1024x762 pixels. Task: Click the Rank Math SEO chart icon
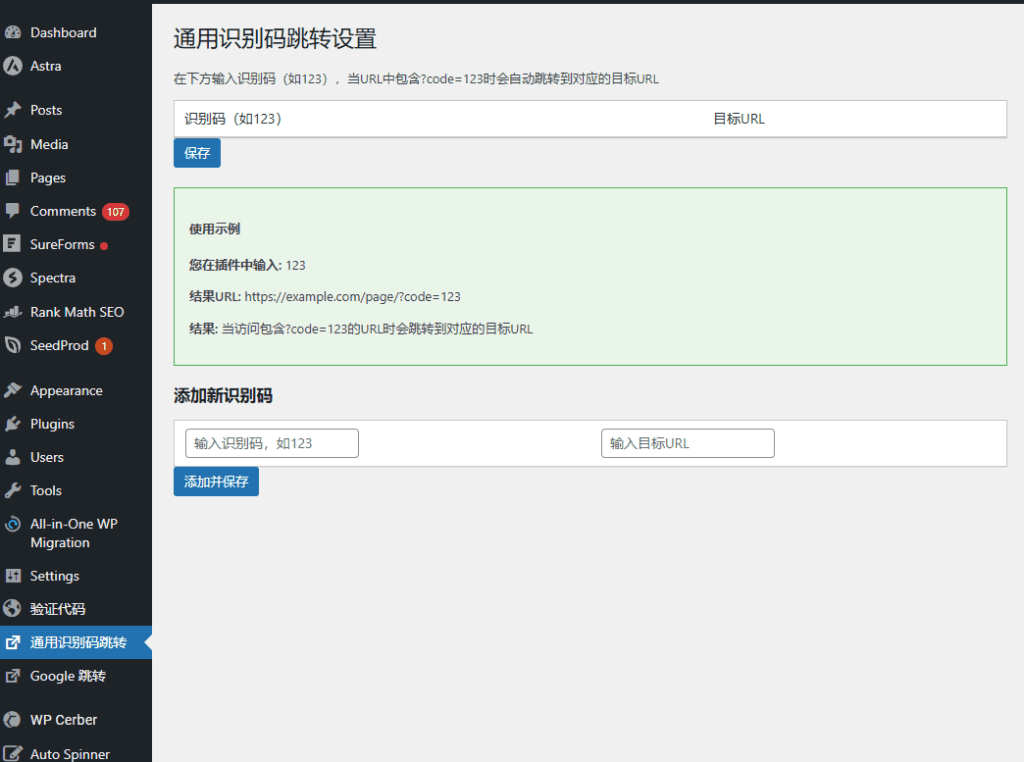12,312
